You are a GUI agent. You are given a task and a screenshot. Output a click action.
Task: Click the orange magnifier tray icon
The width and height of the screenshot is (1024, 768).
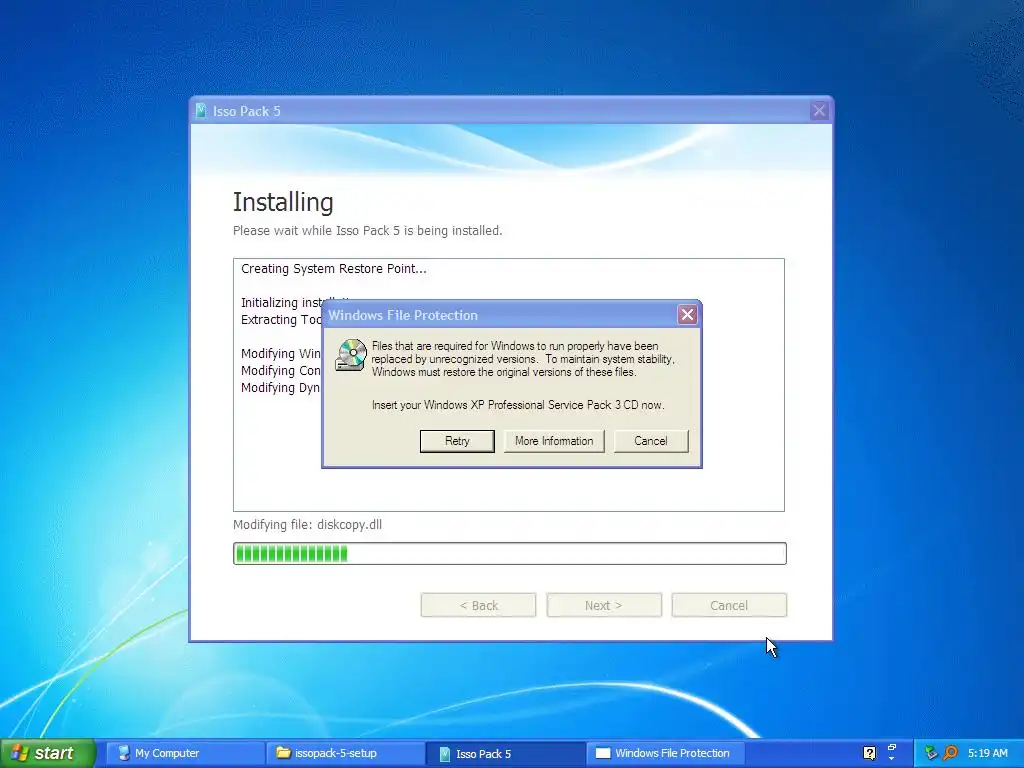tap(950, 753)
